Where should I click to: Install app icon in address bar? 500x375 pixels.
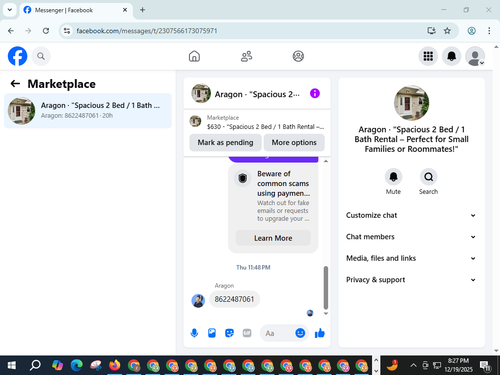point(431,31)
